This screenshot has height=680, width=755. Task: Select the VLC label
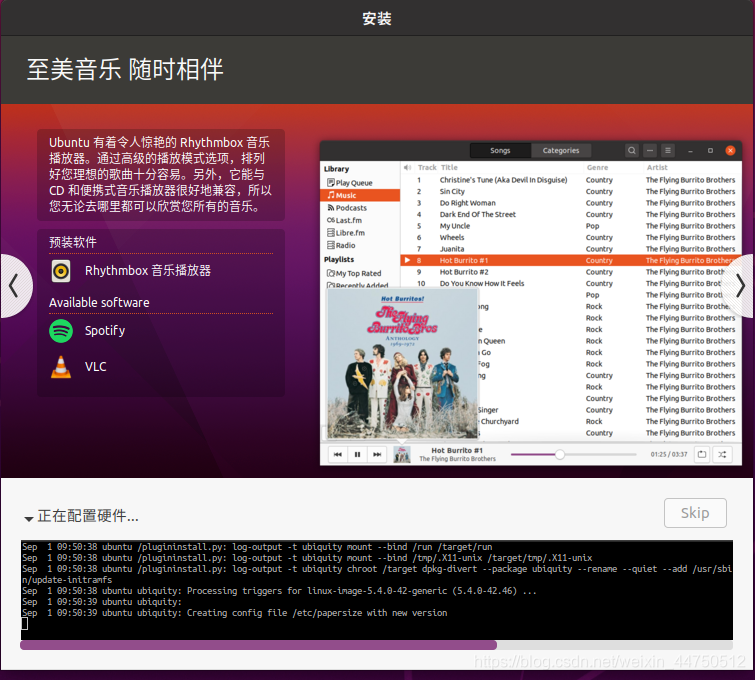95,367
